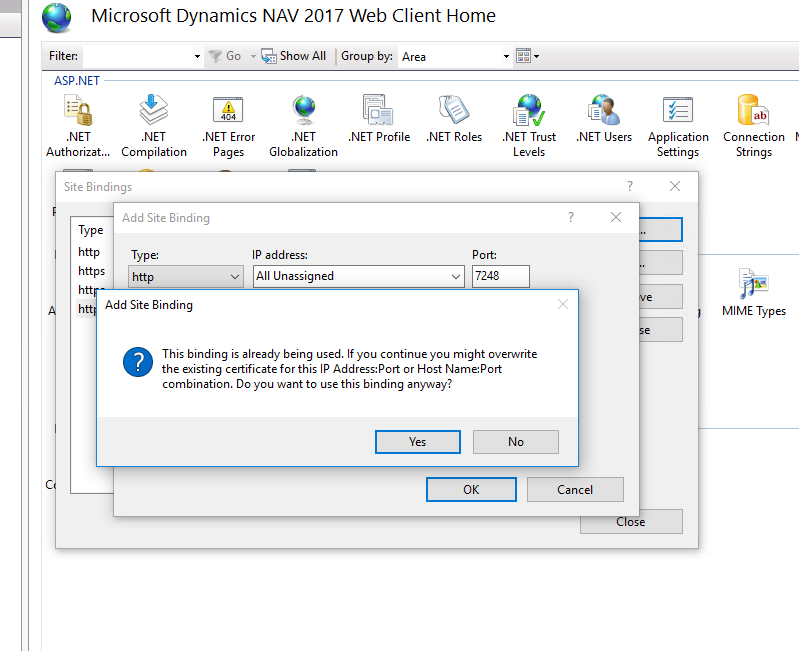Viewport: 799px width, 651px height.
Task: Open the .NET Globalization feature
Action: 303,125
